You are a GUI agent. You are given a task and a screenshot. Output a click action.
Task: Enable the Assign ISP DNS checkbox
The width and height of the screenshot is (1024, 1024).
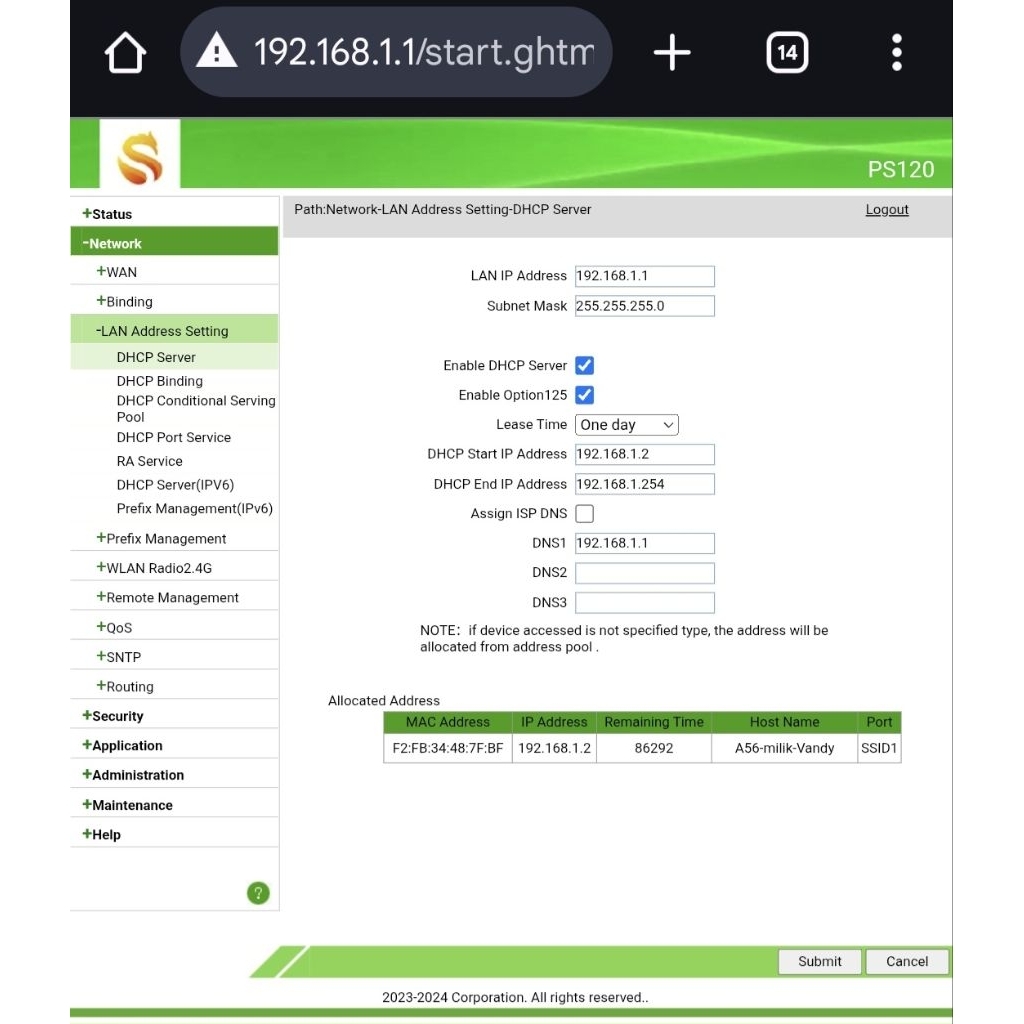[585, 514]
